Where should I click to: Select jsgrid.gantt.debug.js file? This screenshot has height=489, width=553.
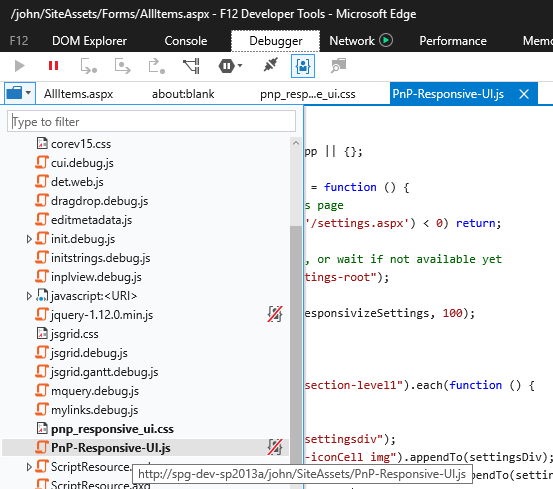point(104,372)
